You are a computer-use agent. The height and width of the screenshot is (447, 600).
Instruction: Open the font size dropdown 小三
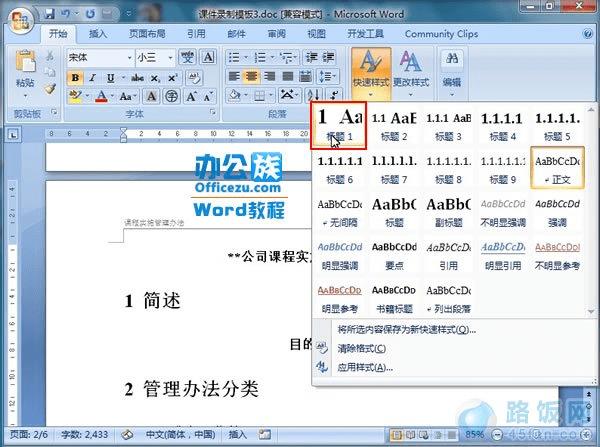(170, 58)
